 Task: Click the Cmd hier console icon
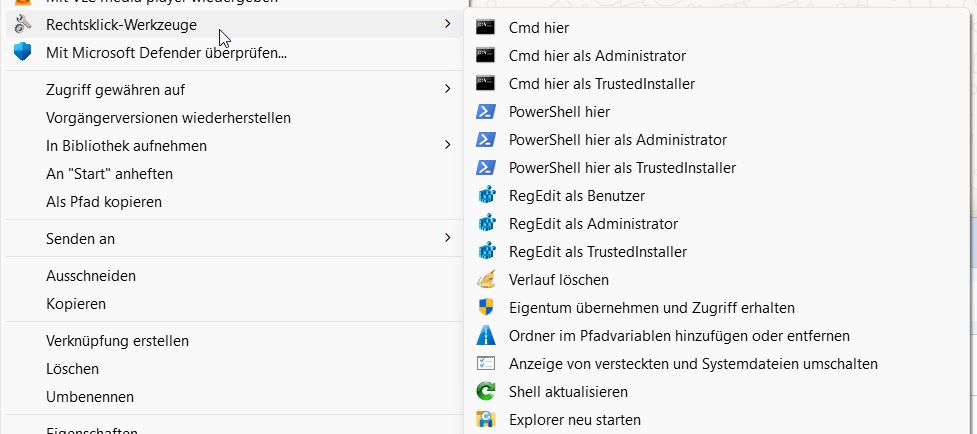pyautogui.click(x=487, y=28)
